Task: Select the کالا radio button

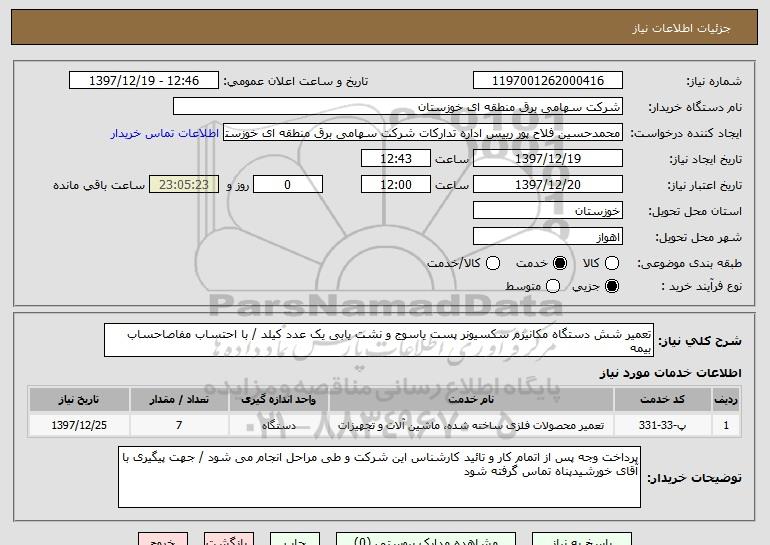Action: pyautogui.click(x=613, y=263)
